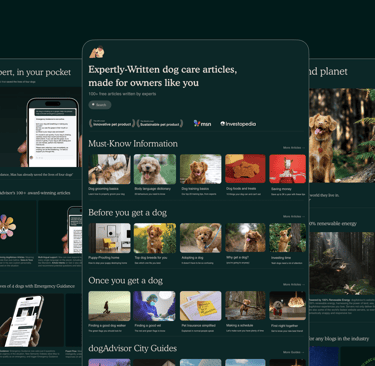Click the award-winning articles text in left panel
Image resolution: width=375 pixels, height=366 pixels.
pyautogui.click(x=35, y=193)
